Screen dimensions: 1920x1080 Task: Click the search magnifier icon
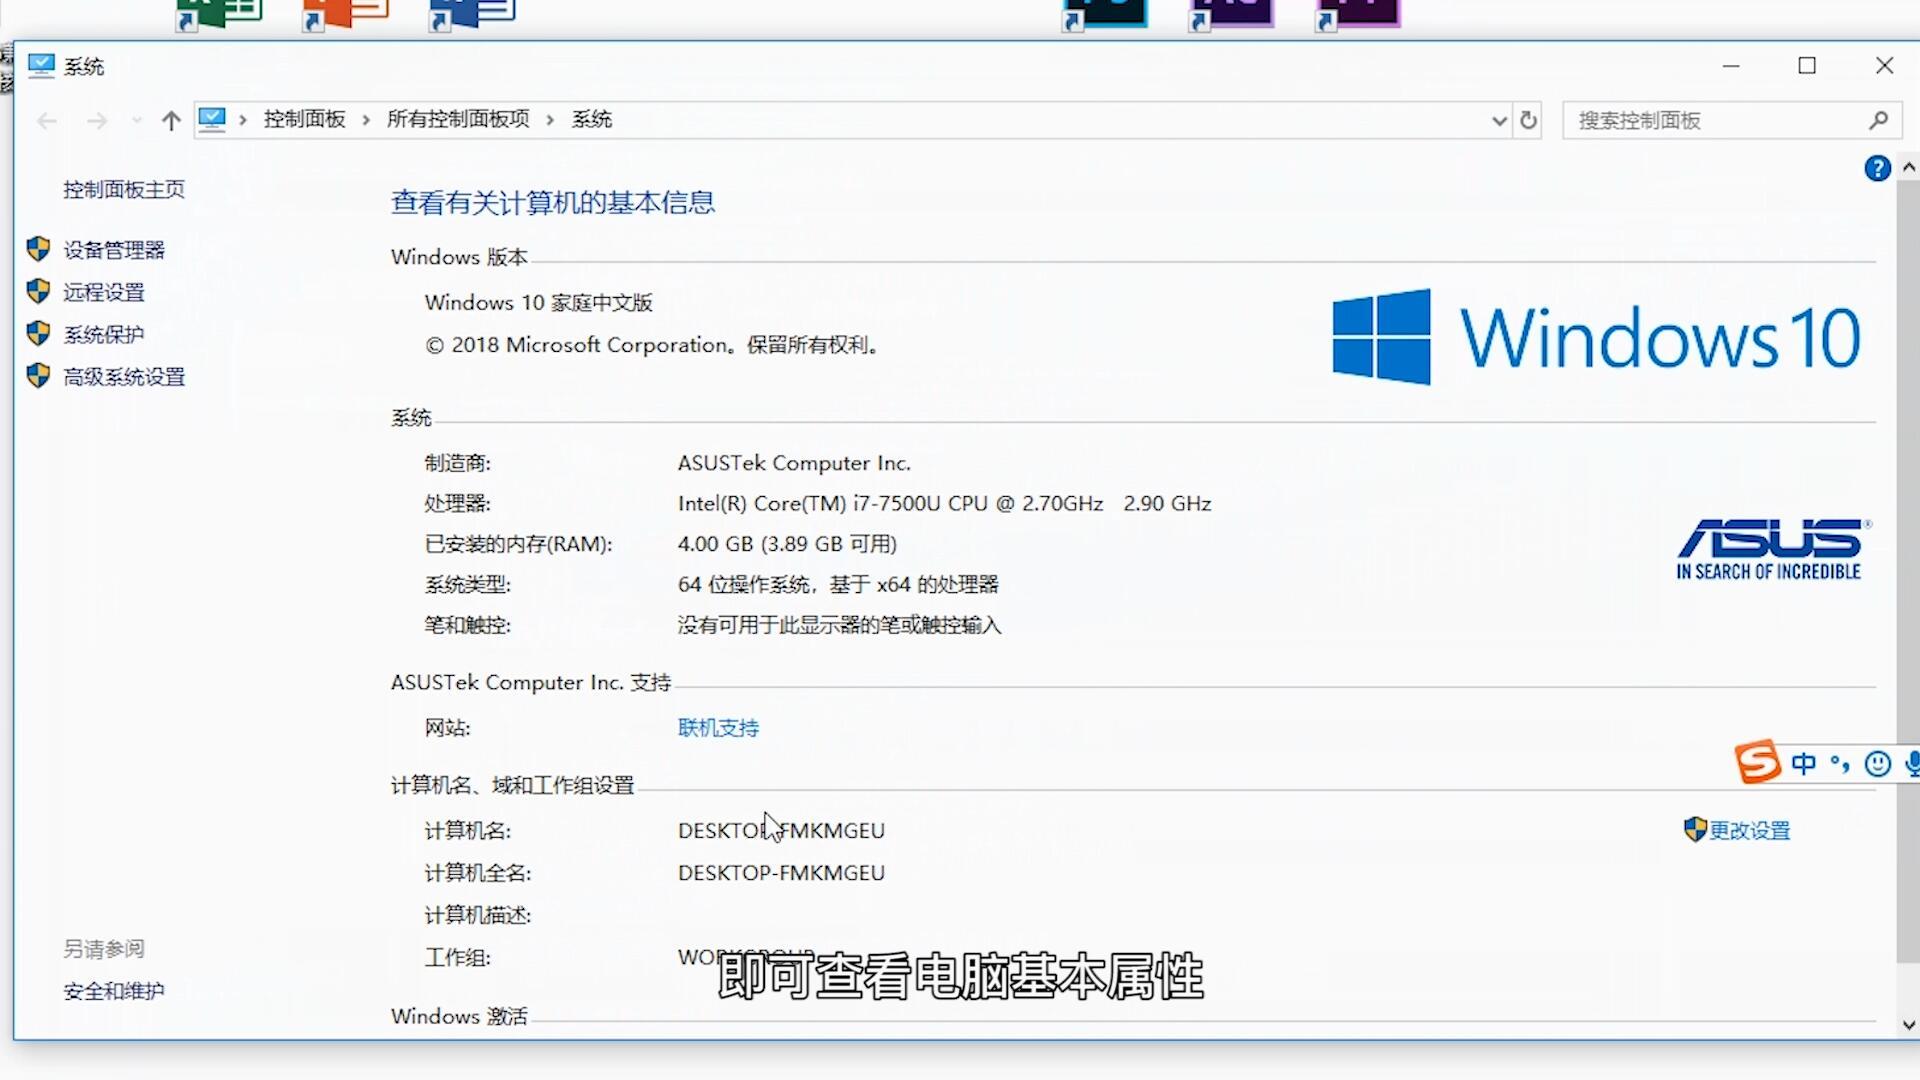pos(1878,121)
